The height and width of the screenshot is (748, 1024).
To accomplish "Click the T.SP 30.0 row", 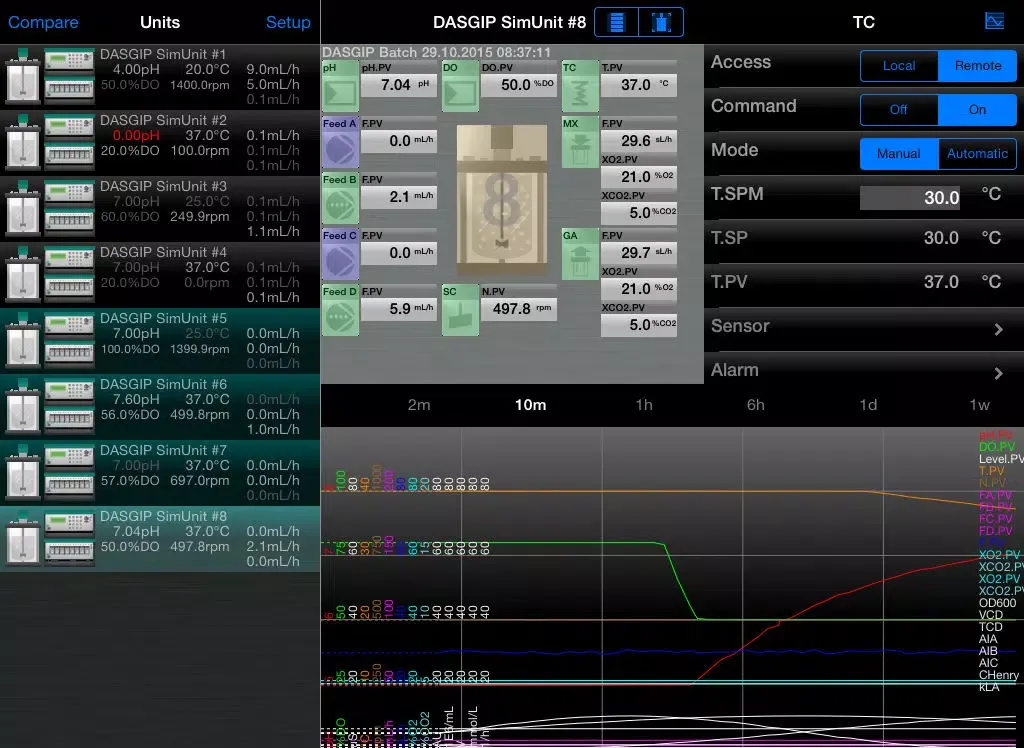I will (x=863, y=242).
